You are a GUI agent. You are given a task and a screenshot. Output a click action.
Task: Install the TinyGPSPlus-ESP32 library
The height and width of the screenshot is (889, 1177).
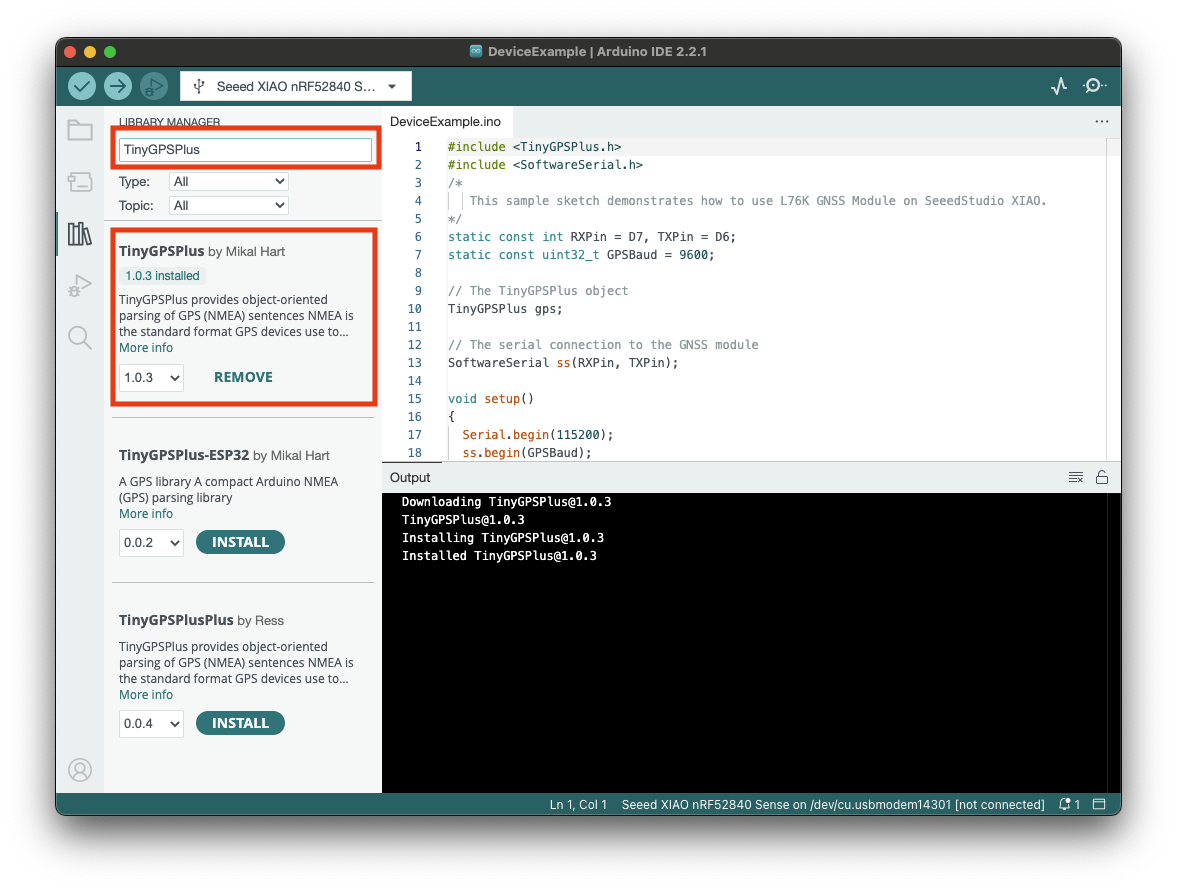click(x=240, y=542)
